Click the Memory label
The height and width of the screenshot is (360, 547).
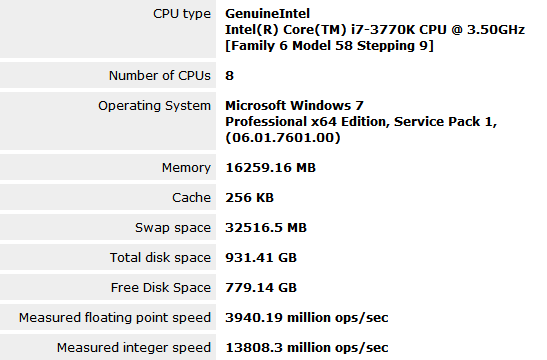click(186, 168)
